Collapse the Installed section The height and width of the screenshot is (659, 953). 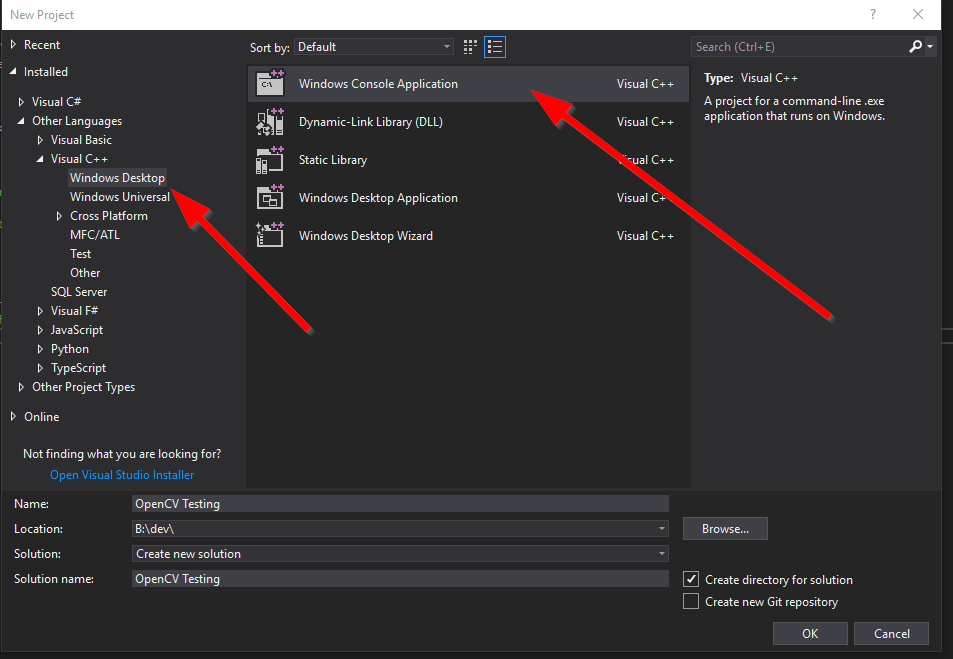click(x=13, y=71)
